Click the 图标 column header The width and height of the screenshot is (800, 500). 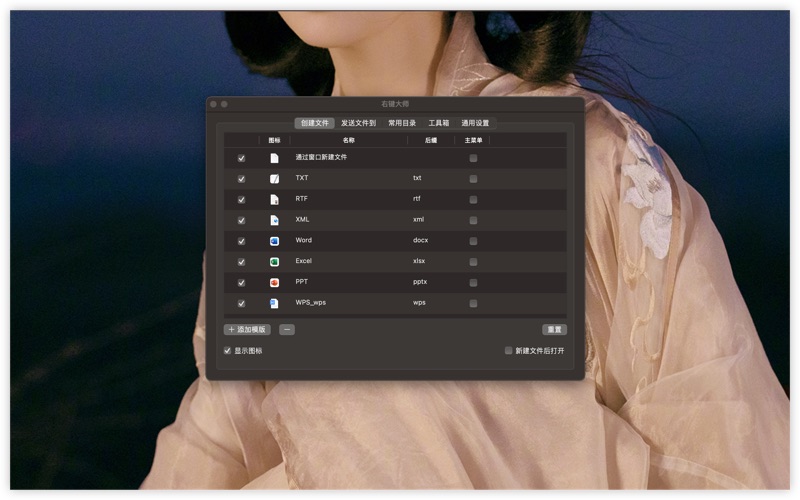coord(274,140)
